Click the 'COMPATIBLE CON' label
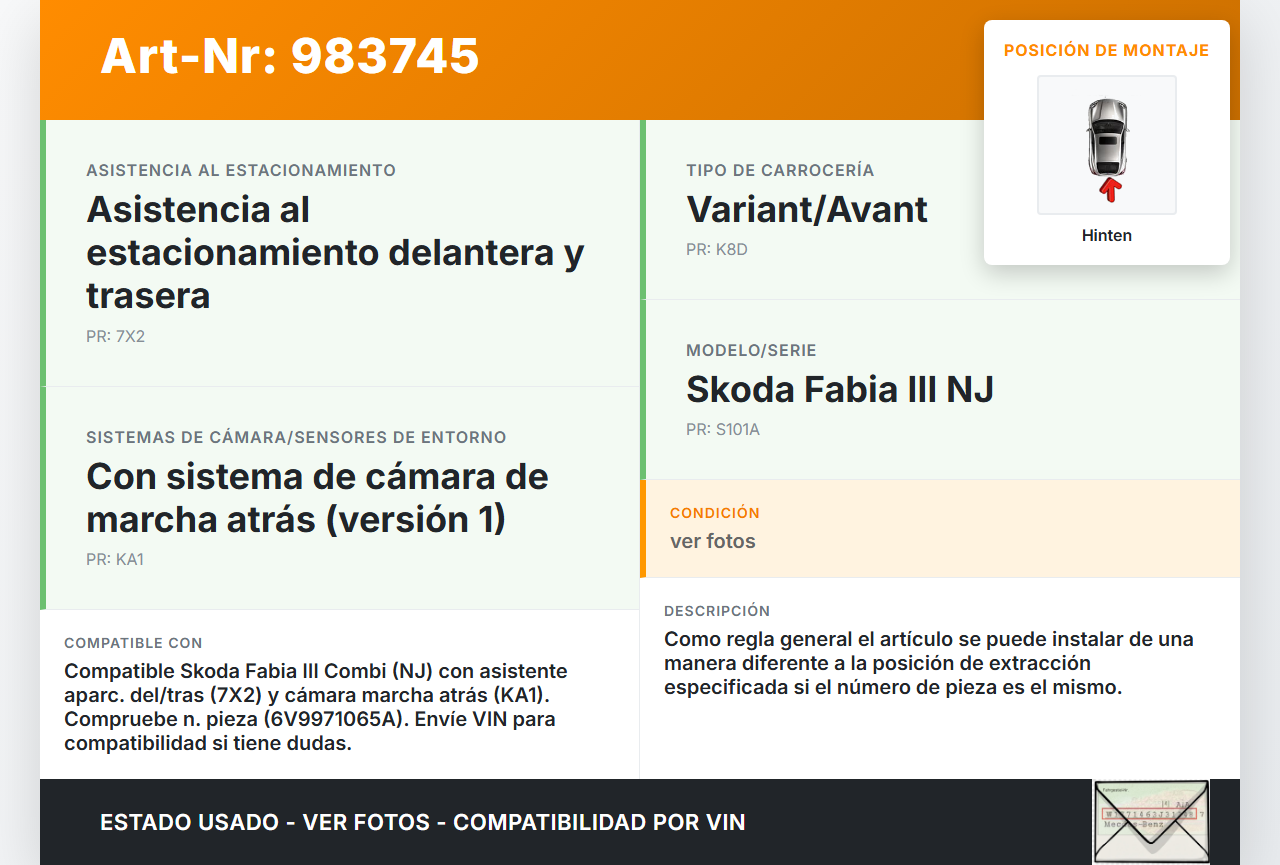Screen dimensions: 1280x865 click(133, 643)
